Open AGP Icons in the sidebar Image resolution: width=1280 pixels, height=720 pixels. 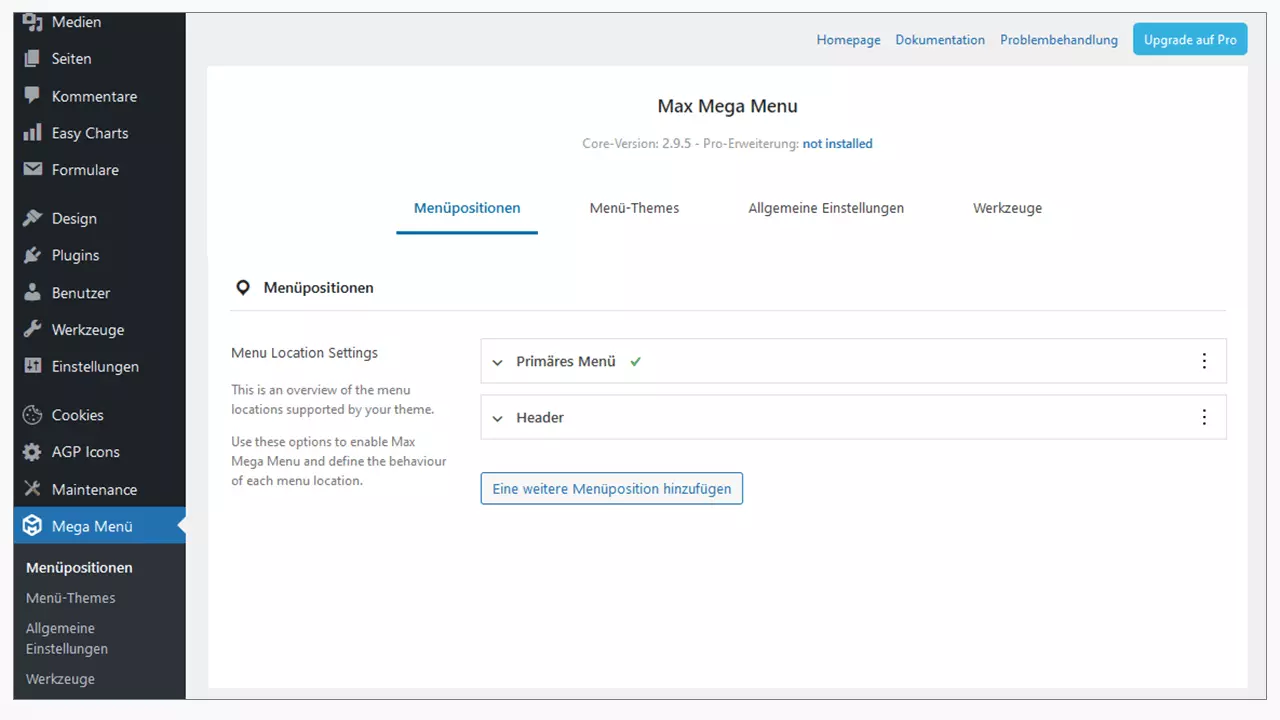[86, 452]
